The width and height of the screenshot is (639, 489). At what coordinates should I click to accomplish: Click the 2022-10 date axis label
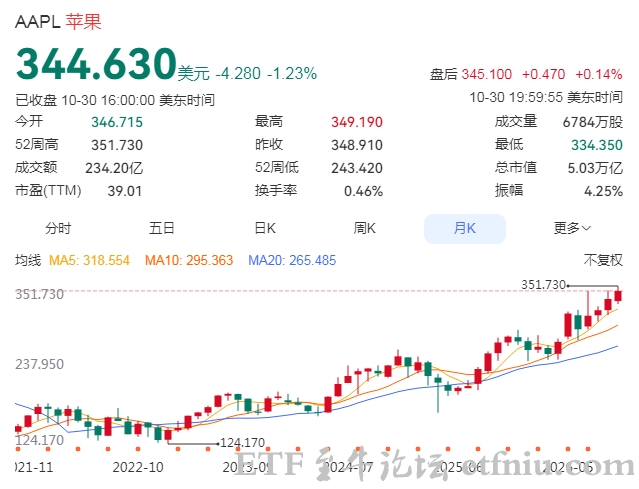tap(138, 467)
